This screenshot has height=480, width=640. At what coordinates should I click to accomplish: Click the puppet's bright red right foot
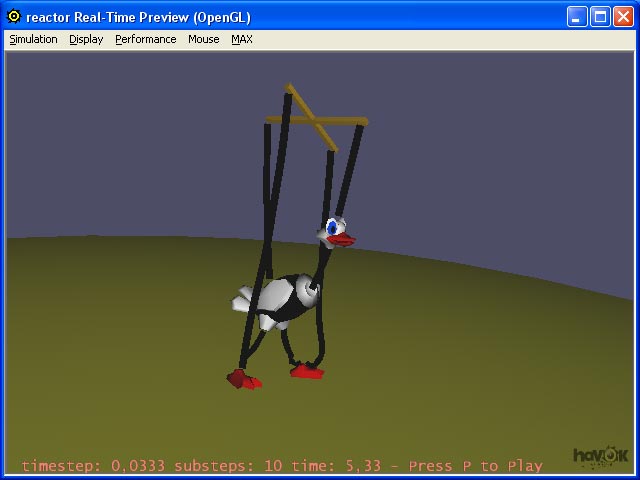(307, 372)
